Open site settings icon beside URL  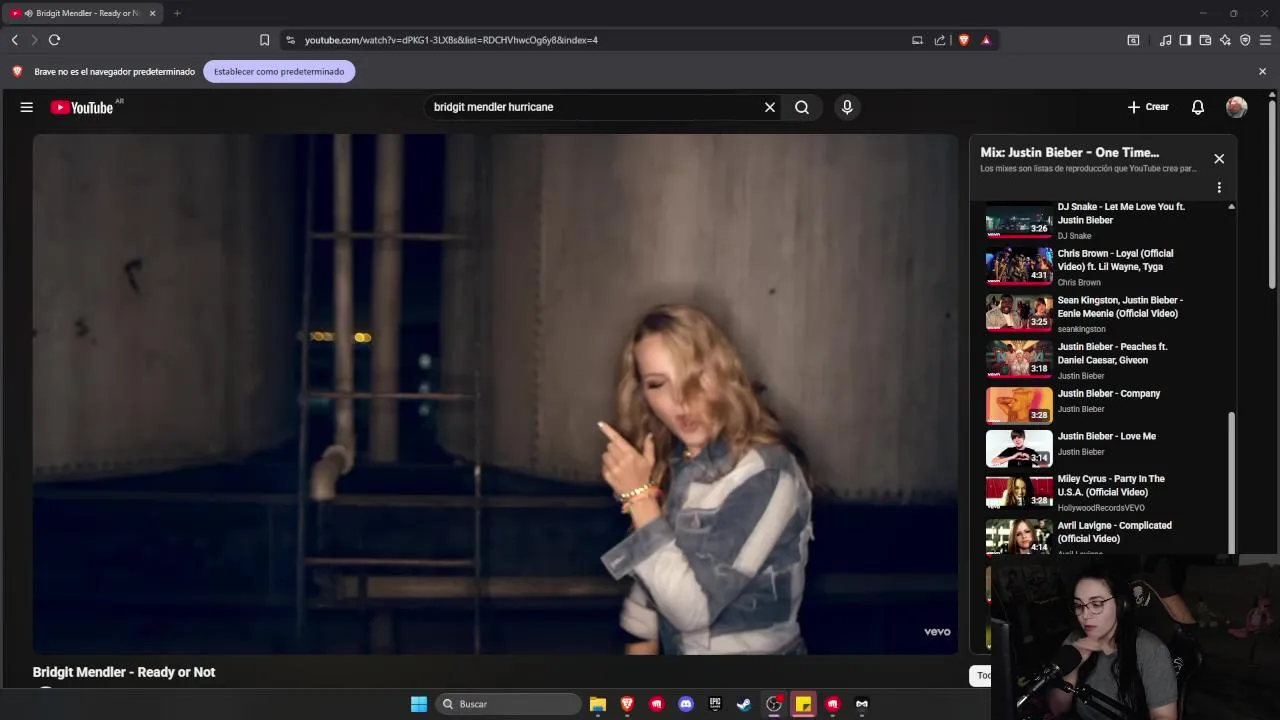291,40
